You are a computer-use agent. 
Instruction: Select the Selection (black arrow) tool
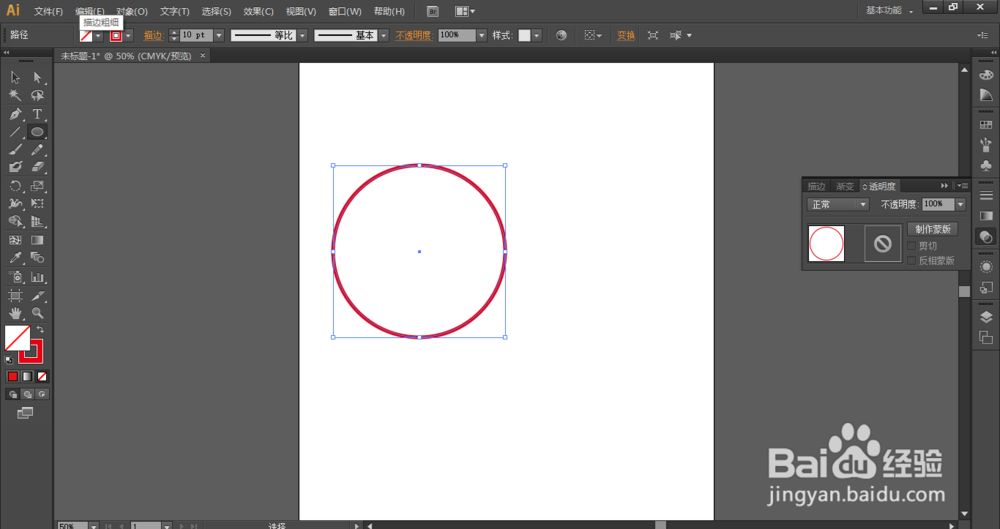pyautogui.click(x=15, y=77)
